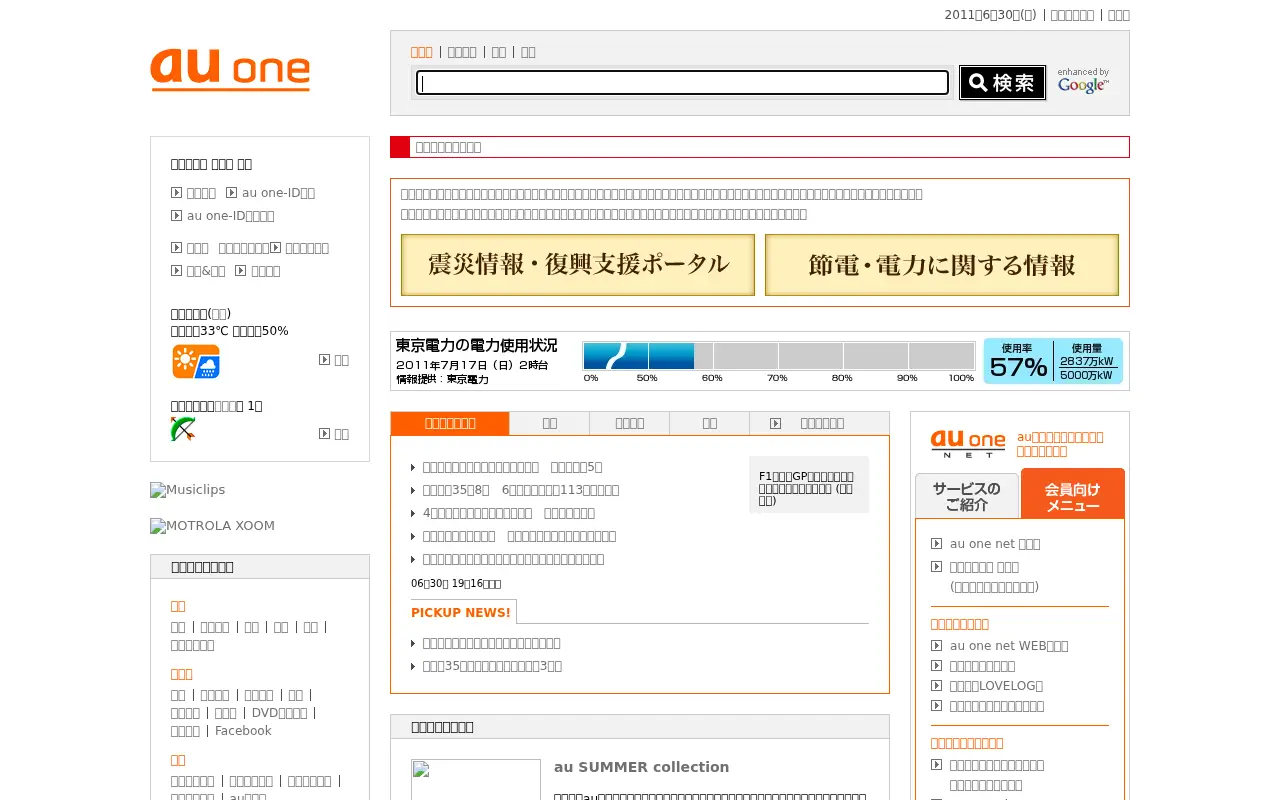Click the archer horoscope icon
Viewport: 1280px width, 800px height.
click(183, 430)
